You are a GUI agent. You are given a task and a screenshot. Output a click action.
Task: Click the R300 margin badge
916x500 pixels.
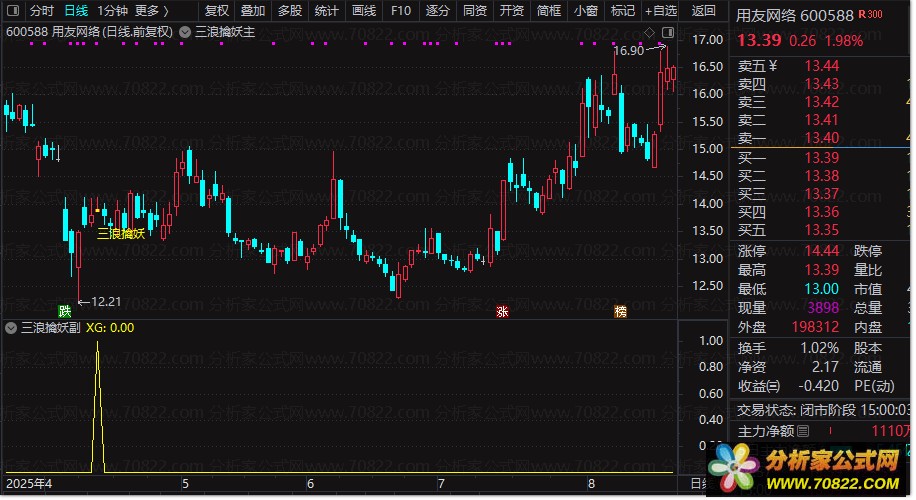[870, 14]
